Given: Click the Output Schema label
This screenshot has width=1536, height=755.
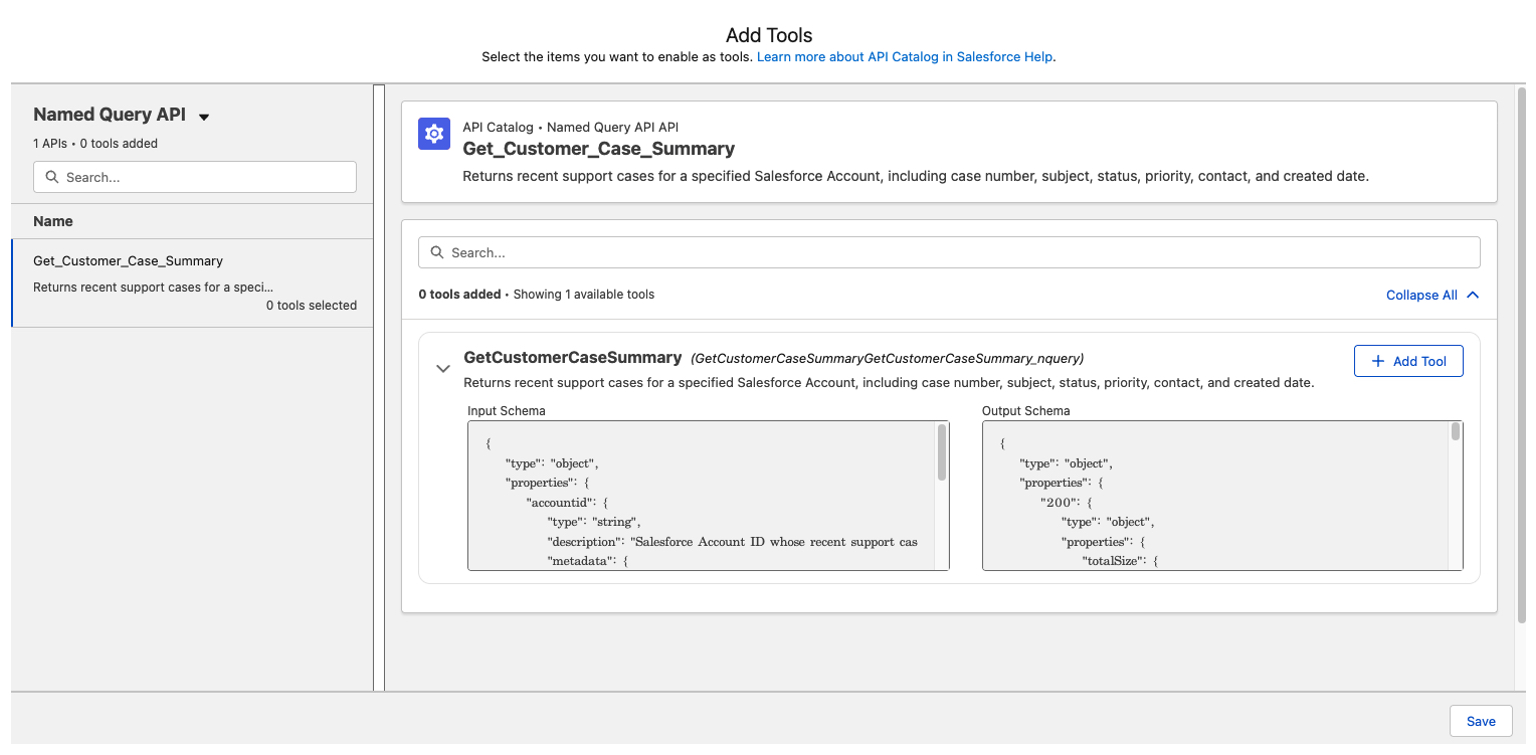Looking at the screenshot, I should pos(1025,411).
